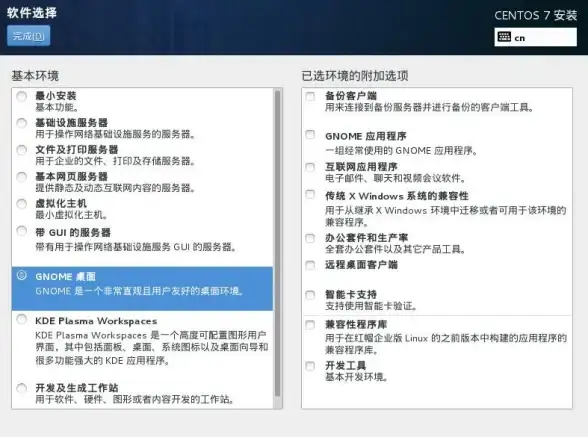
Task: Click text 用来连接到备份服务器并进行备份的客户端工具。
Action: click(x=429, y=107)
